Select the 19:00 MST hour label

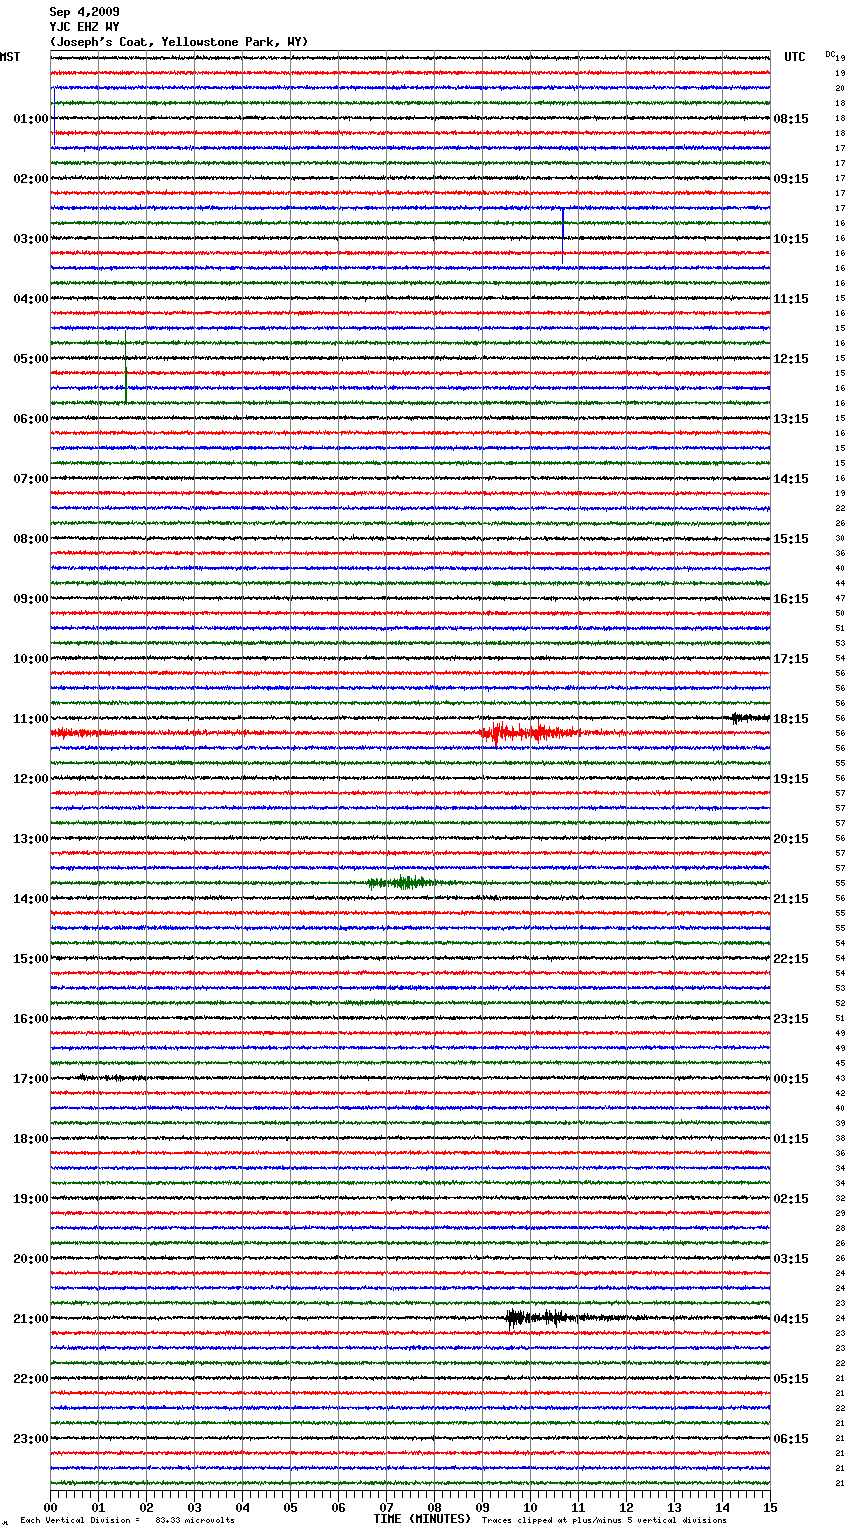coord(31,1199)
